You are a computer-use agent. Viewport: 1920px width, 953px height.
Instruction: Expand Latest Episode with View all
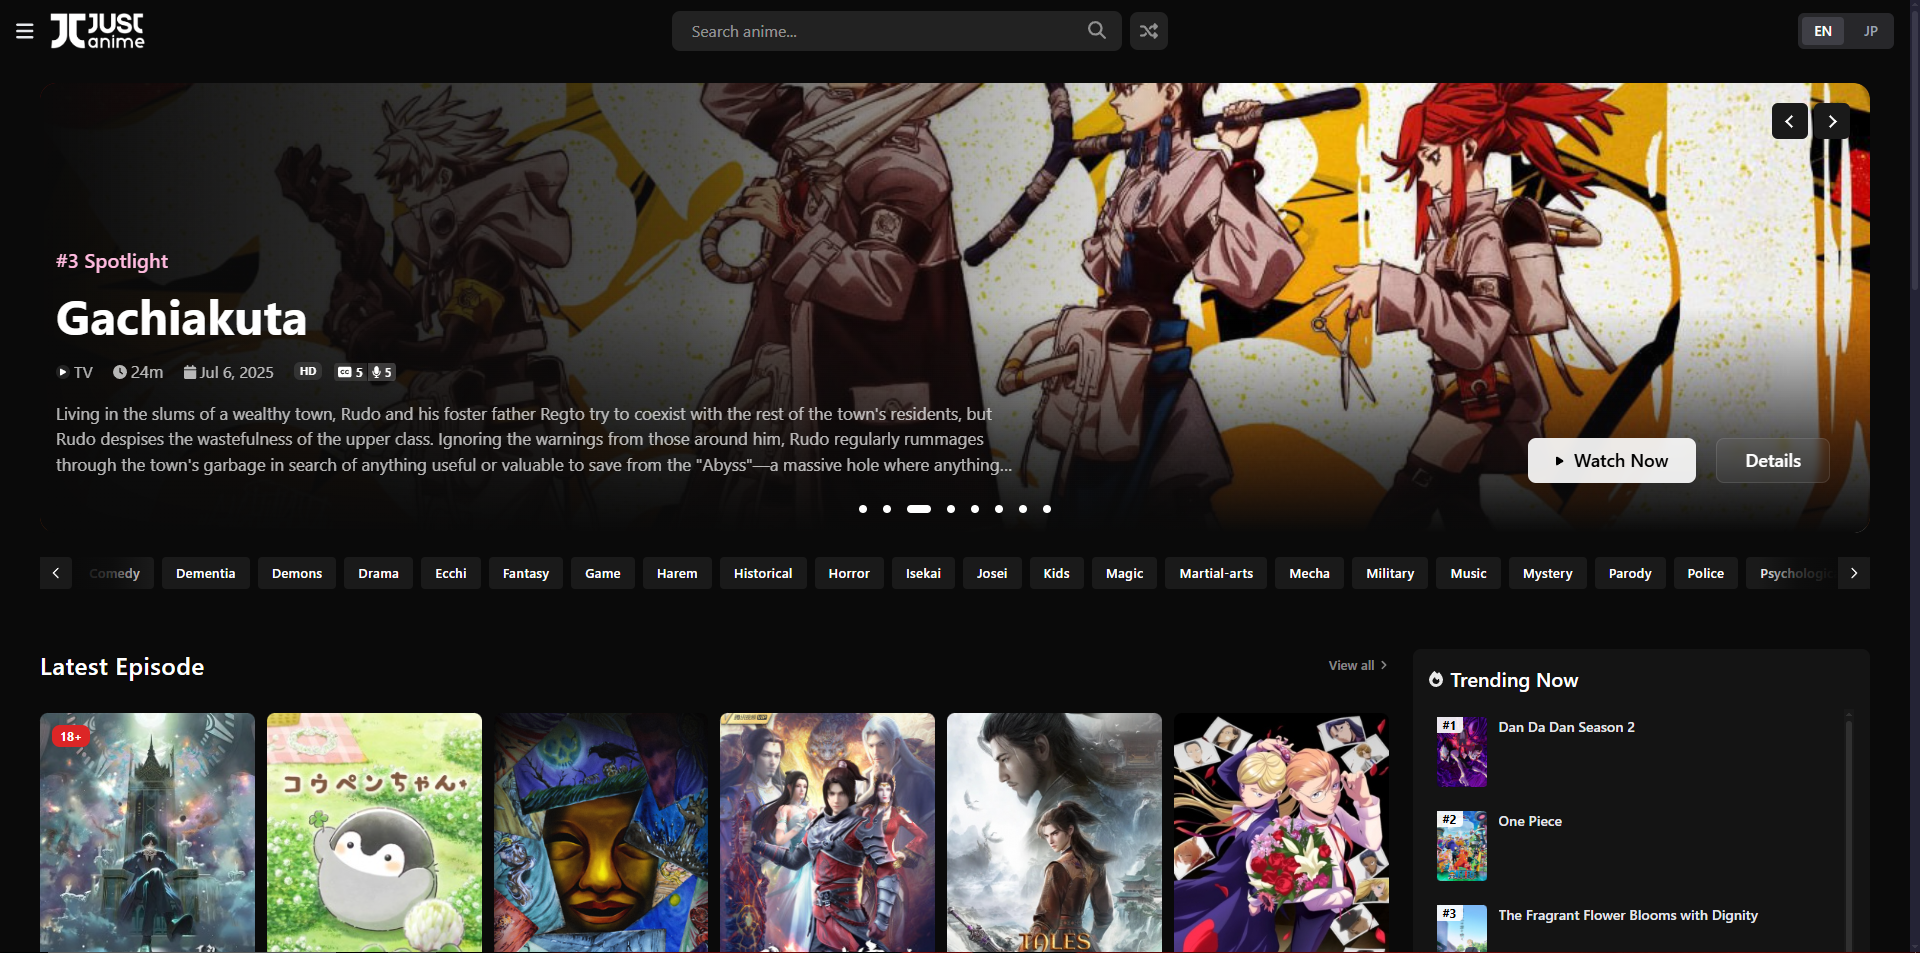[x=1357, y=666]
